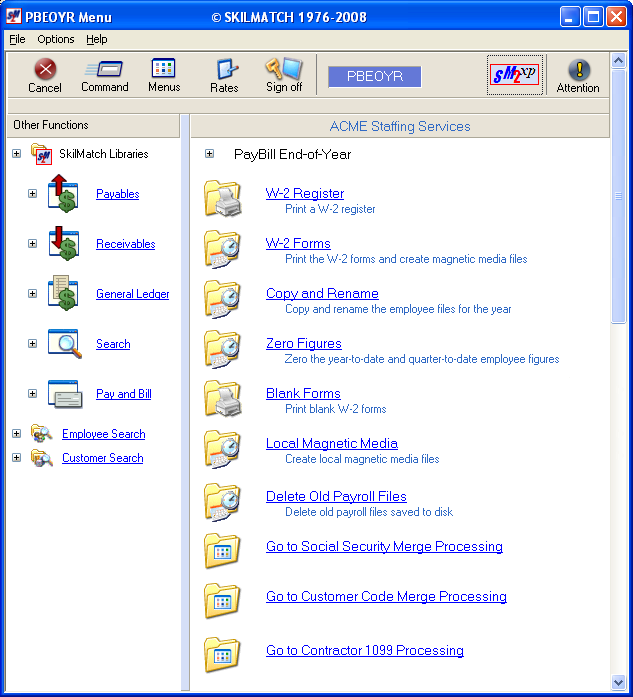Click the General Ledger icon
Viewport: 633px width, 697px height.
point(63,293)
